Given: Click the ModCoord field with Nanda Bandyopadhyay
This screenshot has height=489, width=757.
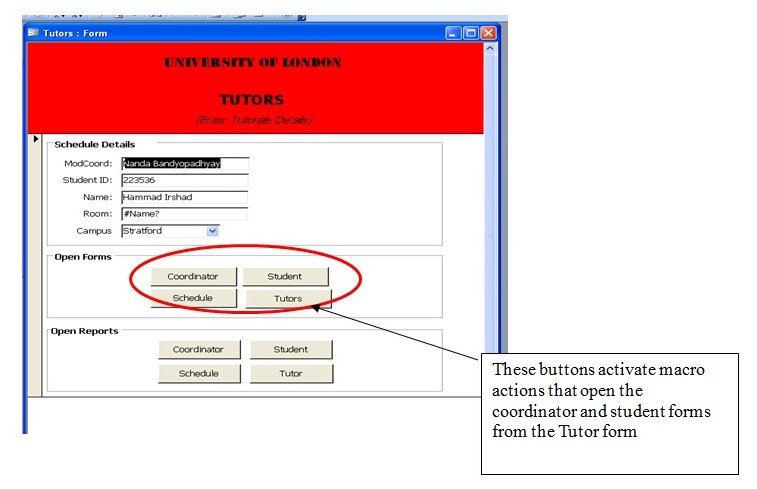Looking at the screenshot, I should point(184,164).
